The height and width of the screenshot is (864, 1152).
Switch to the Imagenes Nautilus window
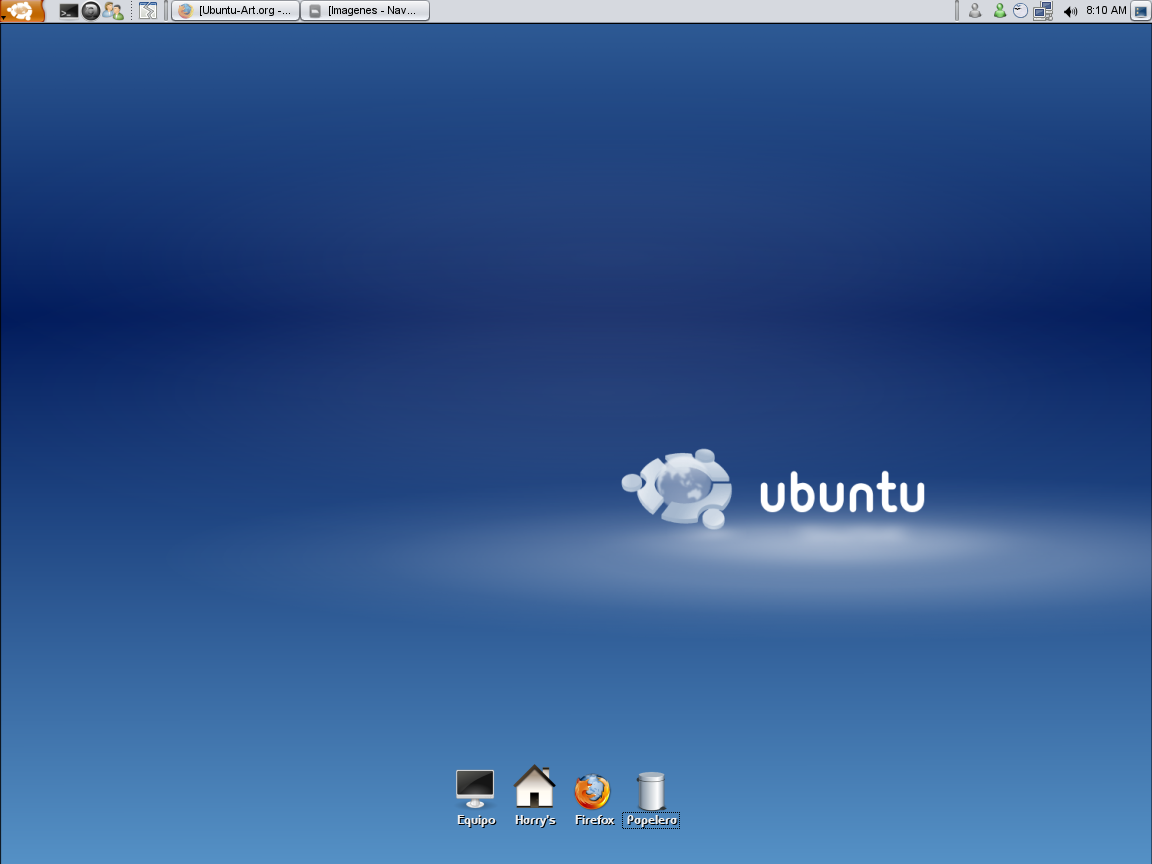(x=365, y=11)
